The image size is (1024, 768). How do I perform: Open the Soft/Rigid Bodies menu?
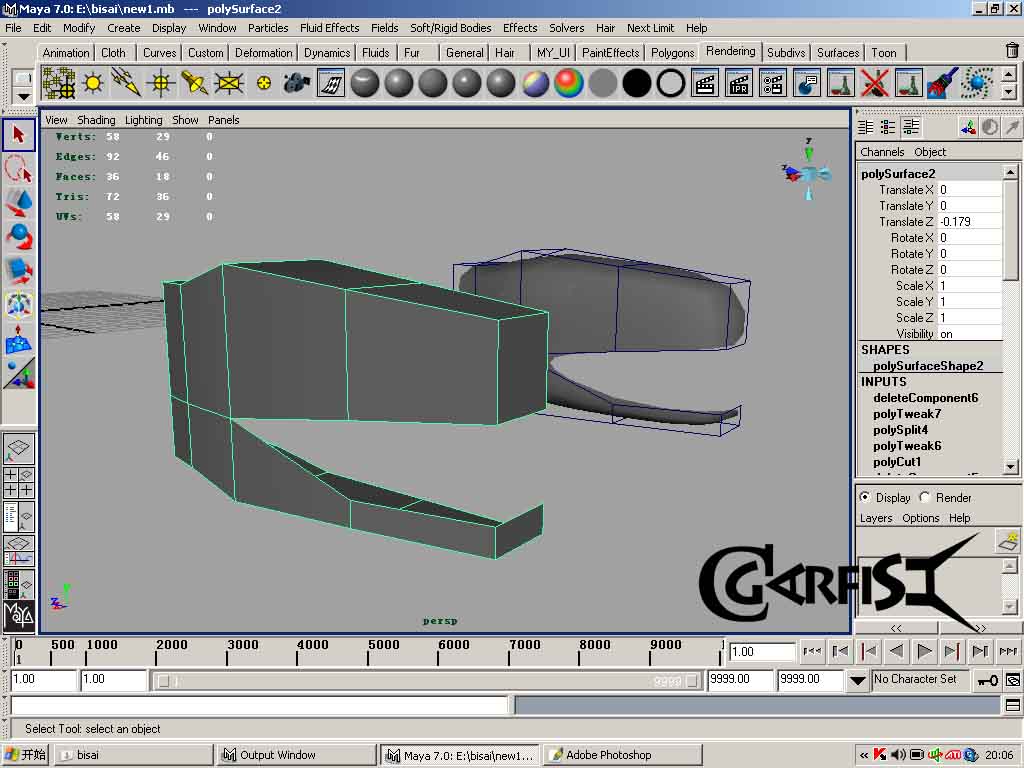(451, 27)
